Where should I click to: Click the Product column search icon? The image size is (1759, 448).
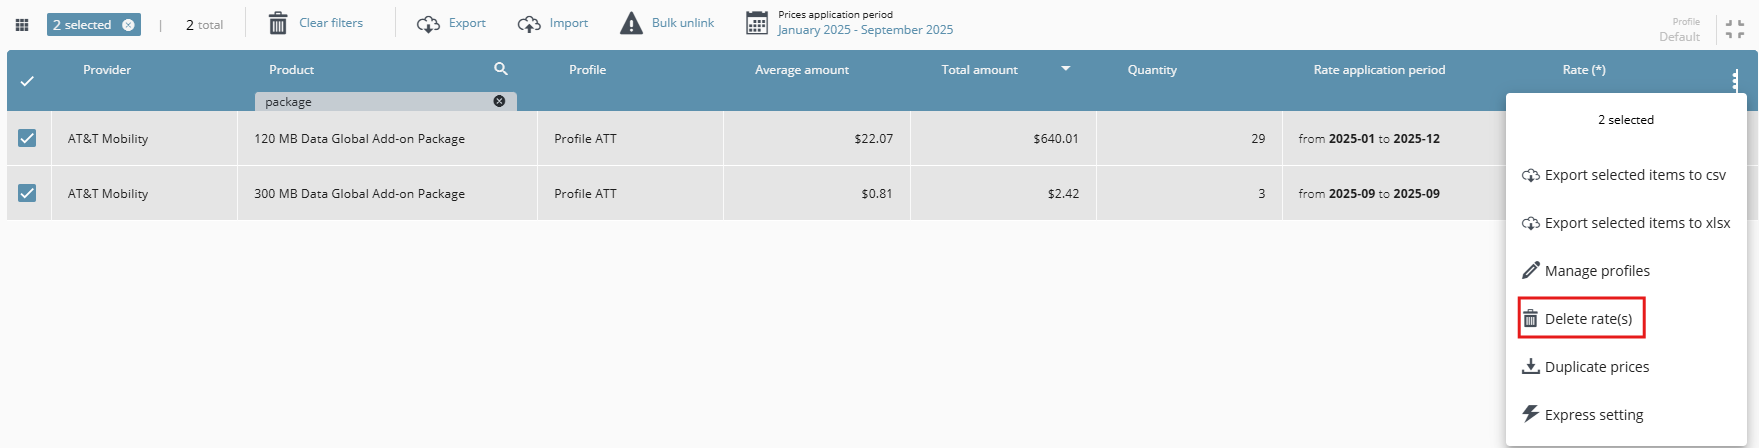point(501,69)
